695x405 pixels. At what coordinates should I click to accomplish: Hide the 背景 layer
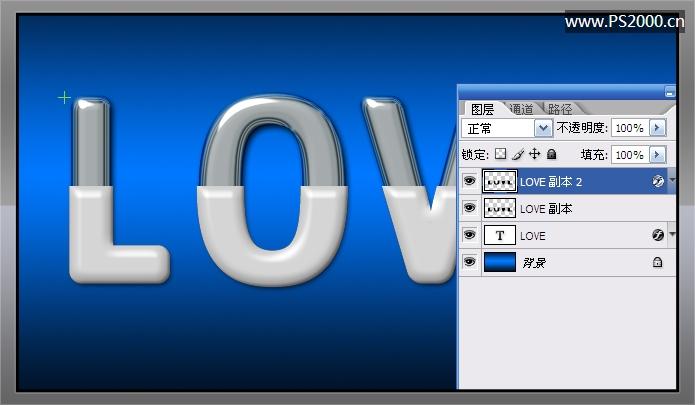469,262
